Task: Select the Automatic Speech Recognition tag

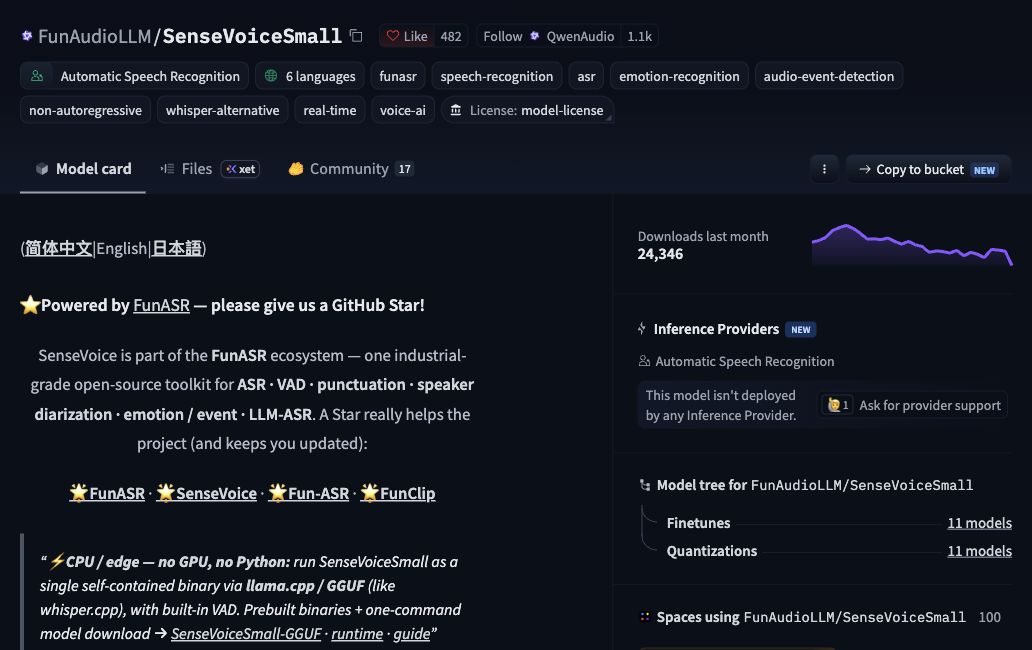Action: tap(134, 76)
